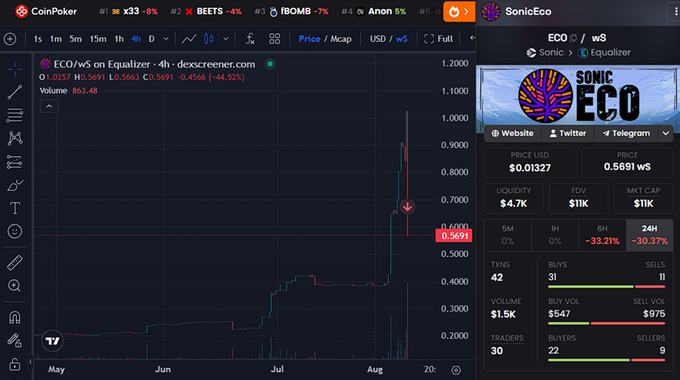Select the crosshair cursor tool

point(15,69)
